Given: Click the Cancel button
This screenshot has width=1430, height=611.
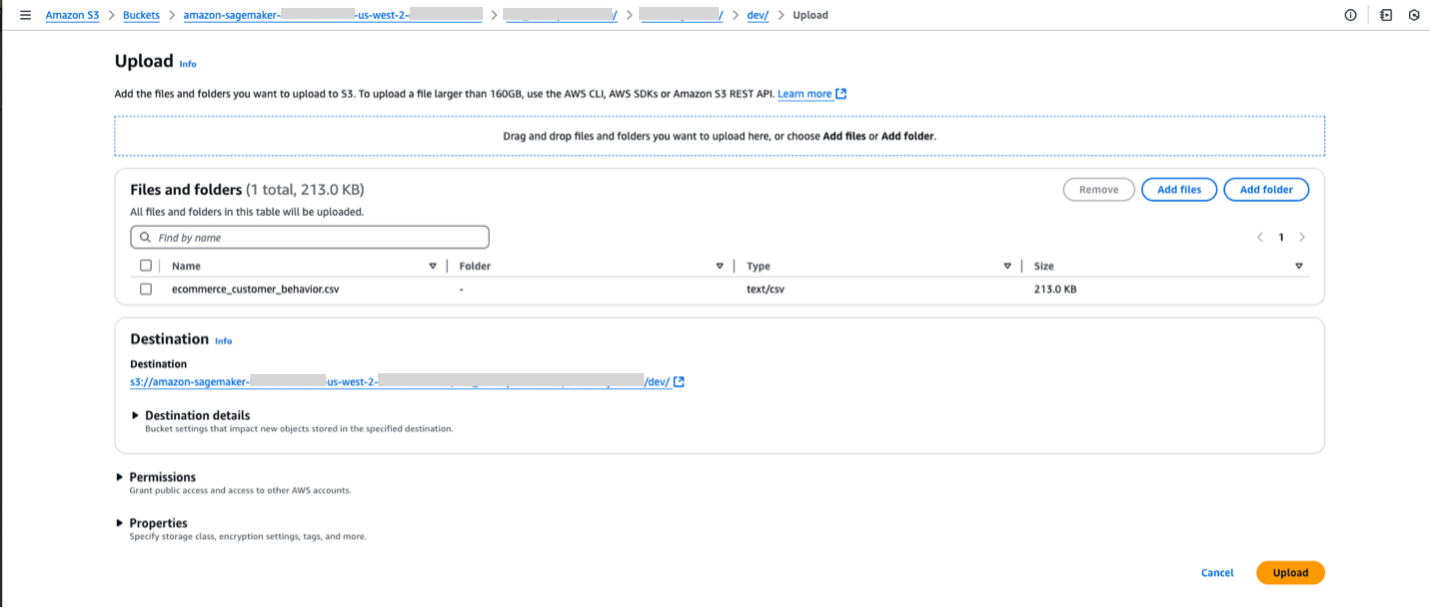Looking at the screenshot, I should [x=1217, y=573].
